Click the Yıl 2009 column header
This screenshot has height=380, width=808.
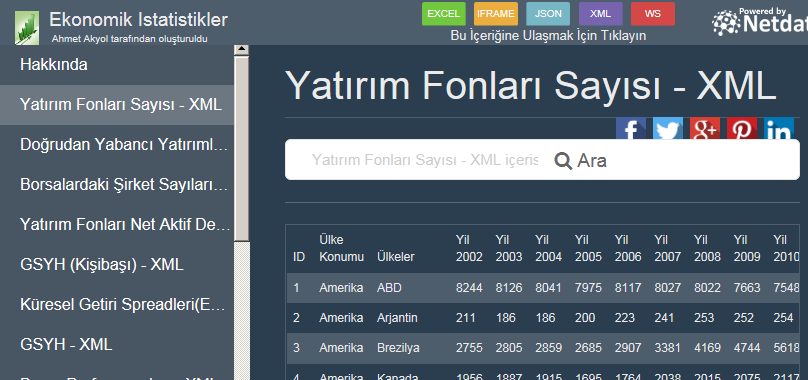[x=747, y=248]
